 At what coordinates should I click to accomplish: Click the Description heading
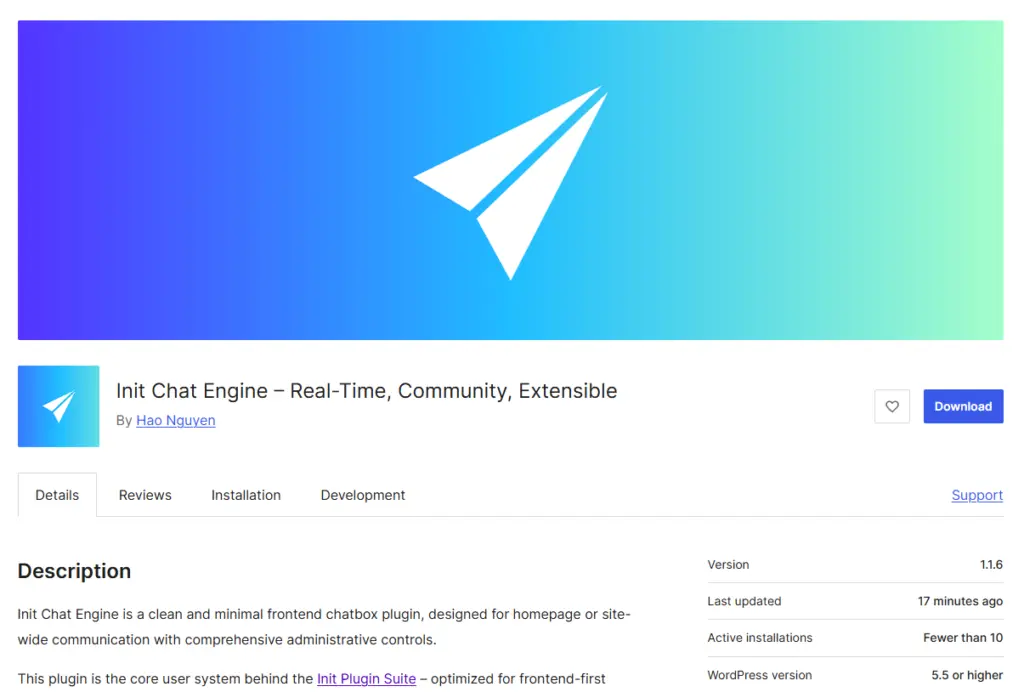click(x=74, y=571)
